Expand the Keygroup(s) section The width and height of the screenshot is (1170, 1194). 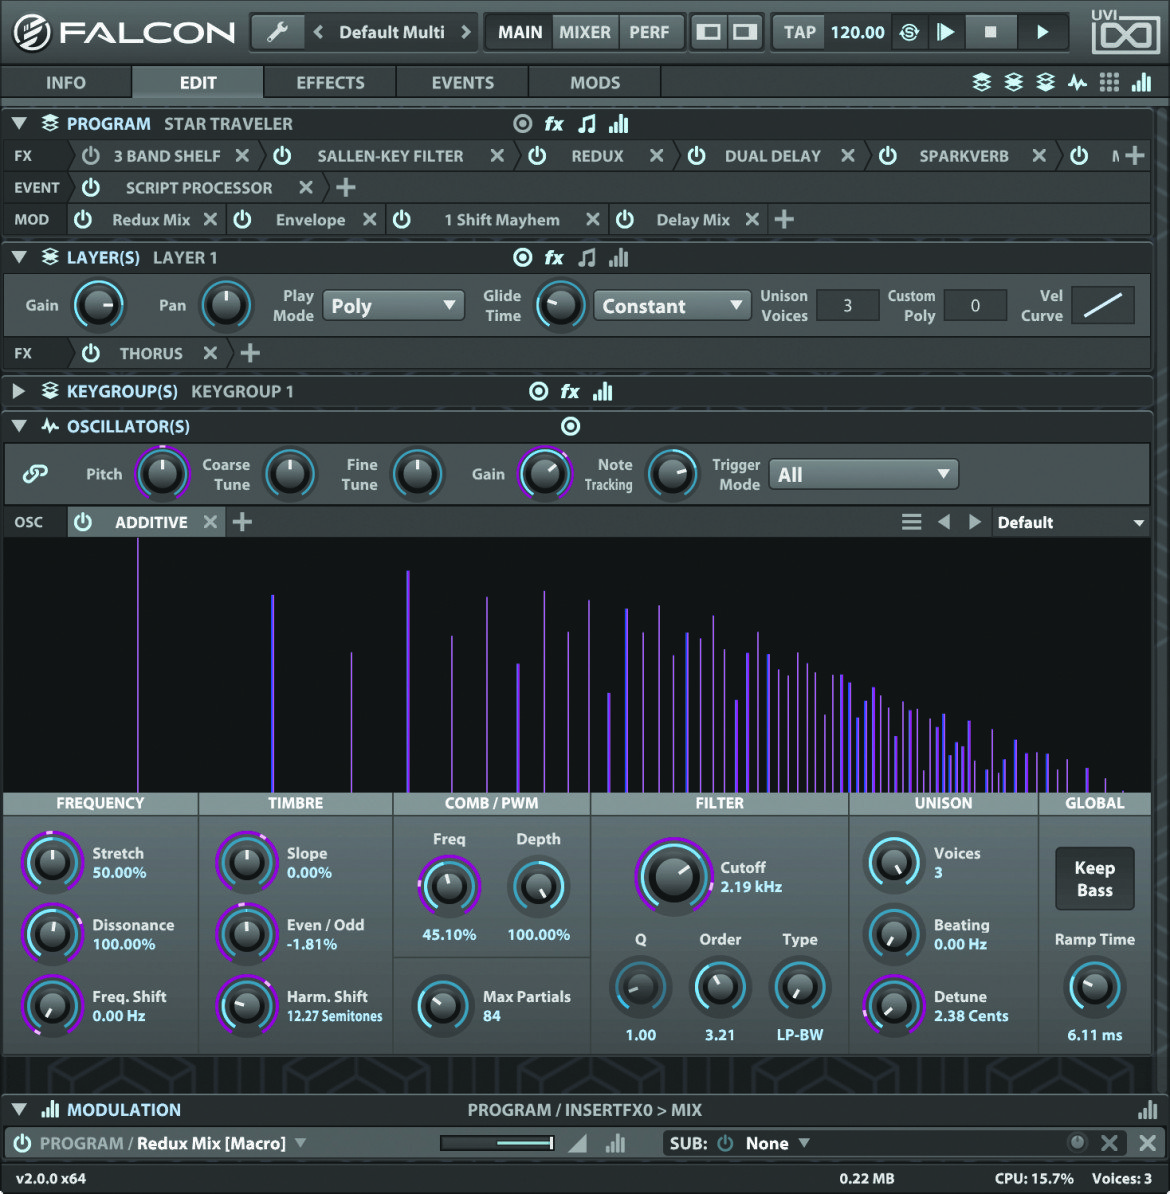click(x=19, y=391)
